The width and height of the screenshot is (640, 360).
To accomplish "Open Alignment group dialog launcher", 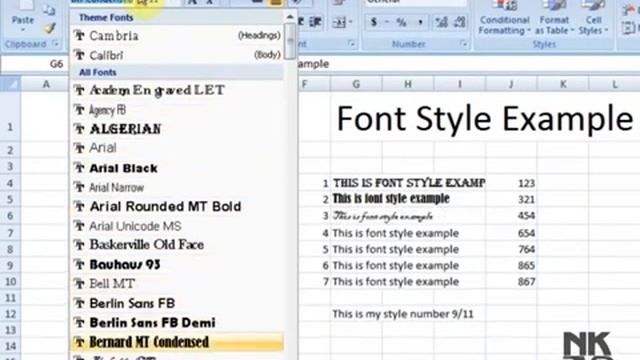I will tap(351, 44).
